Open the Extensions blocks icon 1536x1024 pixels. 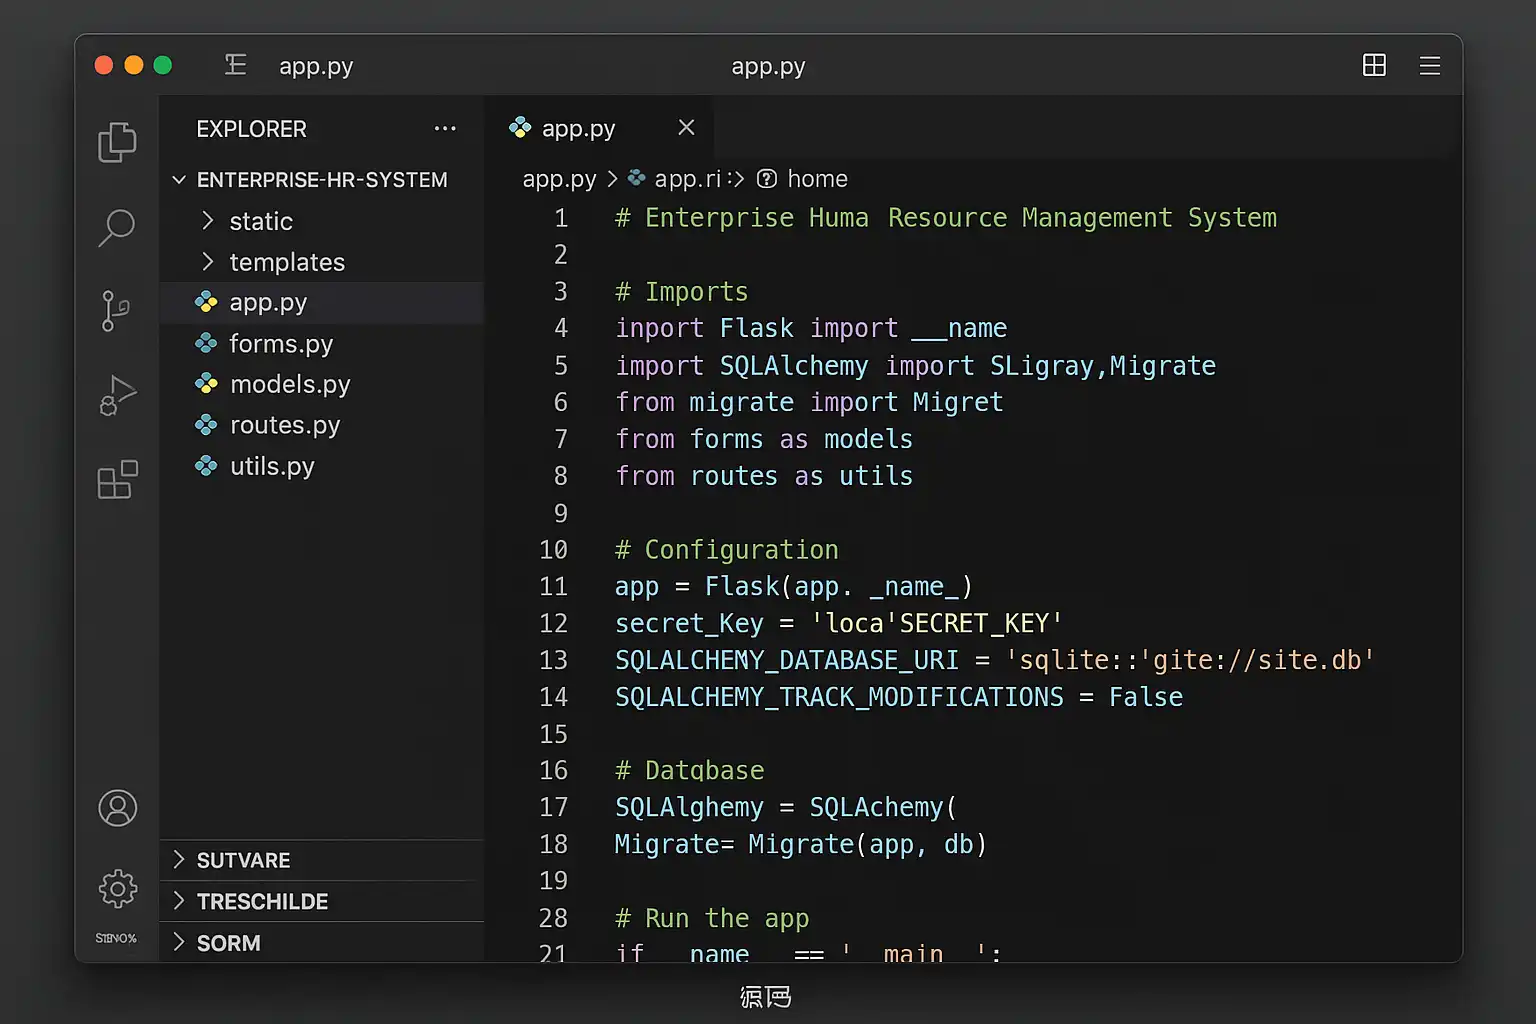(117, 480)
